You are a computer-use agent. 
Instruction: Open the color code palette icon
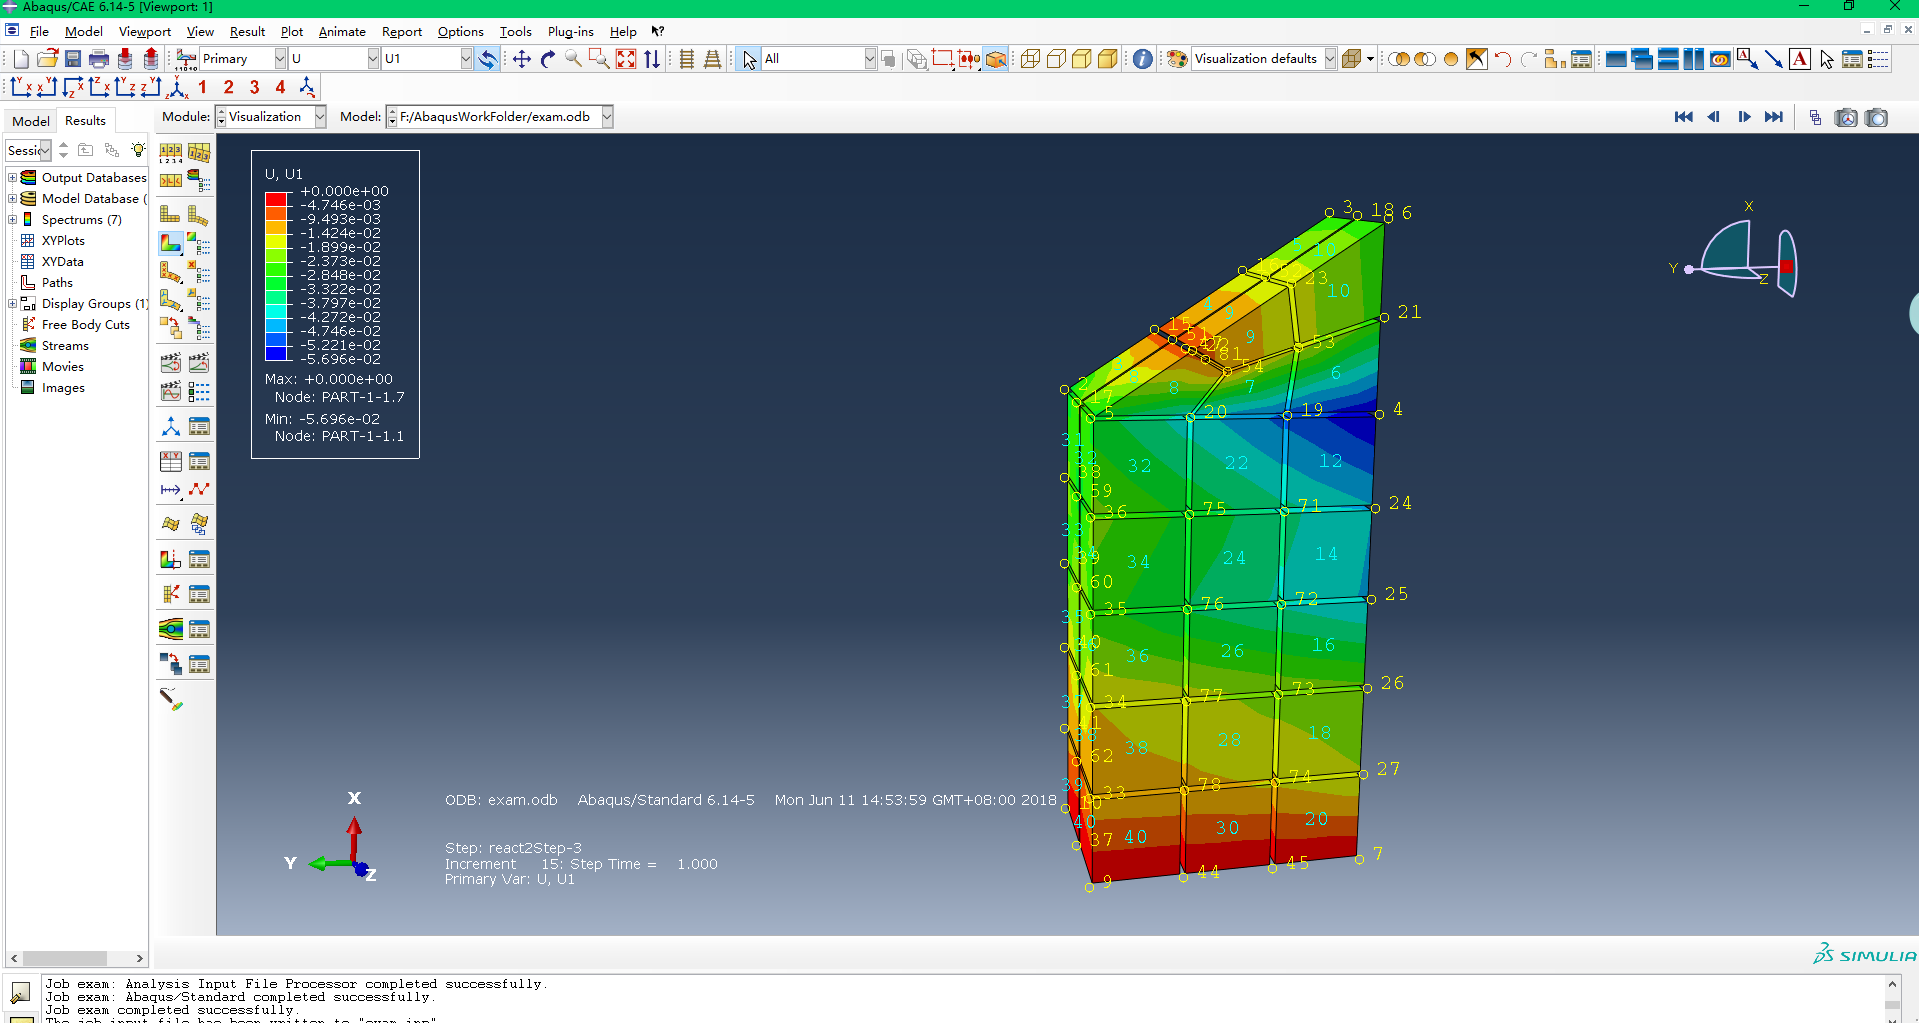[1177, 59]
